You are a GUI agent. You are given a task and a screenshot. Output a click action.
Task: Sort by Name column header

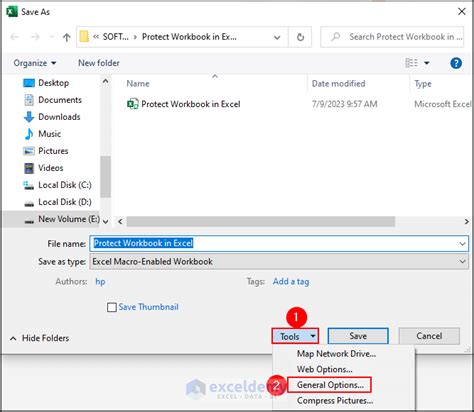(x=138, y=84)
